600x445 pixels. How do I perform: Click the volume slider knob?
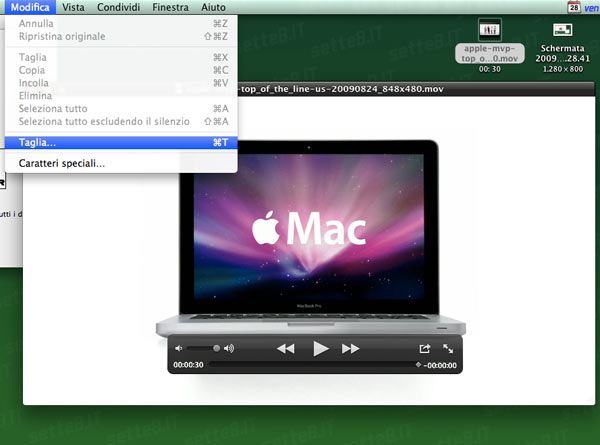(x=217, y=348)
